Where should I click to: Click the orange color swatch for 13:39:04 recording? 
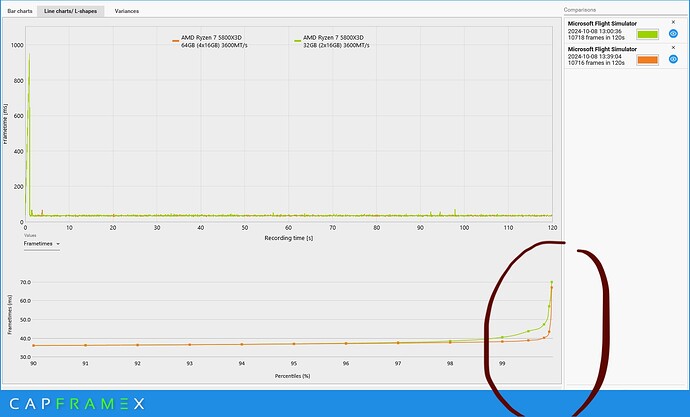[x=647, y=60]
